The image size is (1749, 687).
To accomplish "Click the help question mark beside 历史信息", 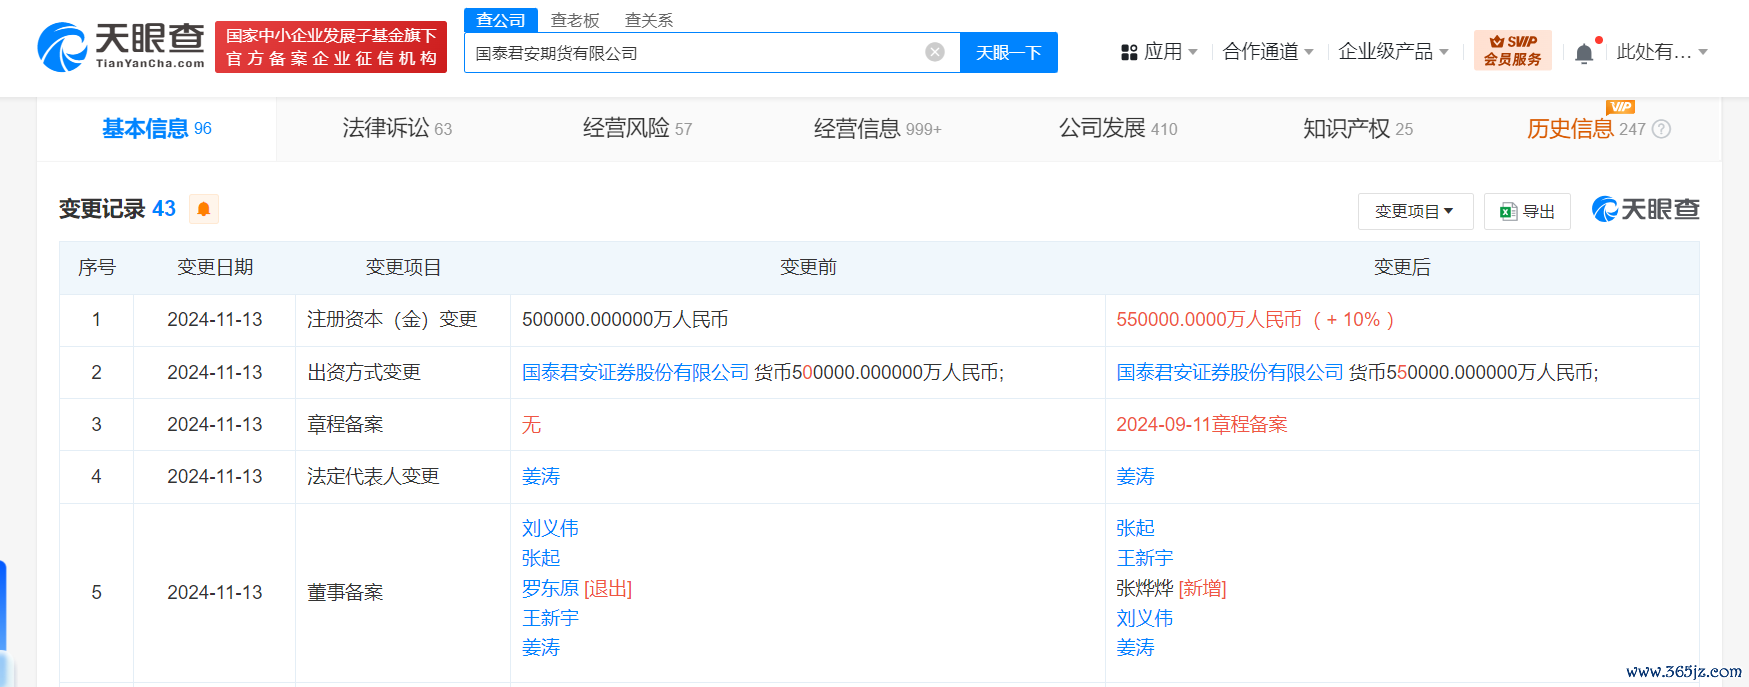I will (1662, 129).
